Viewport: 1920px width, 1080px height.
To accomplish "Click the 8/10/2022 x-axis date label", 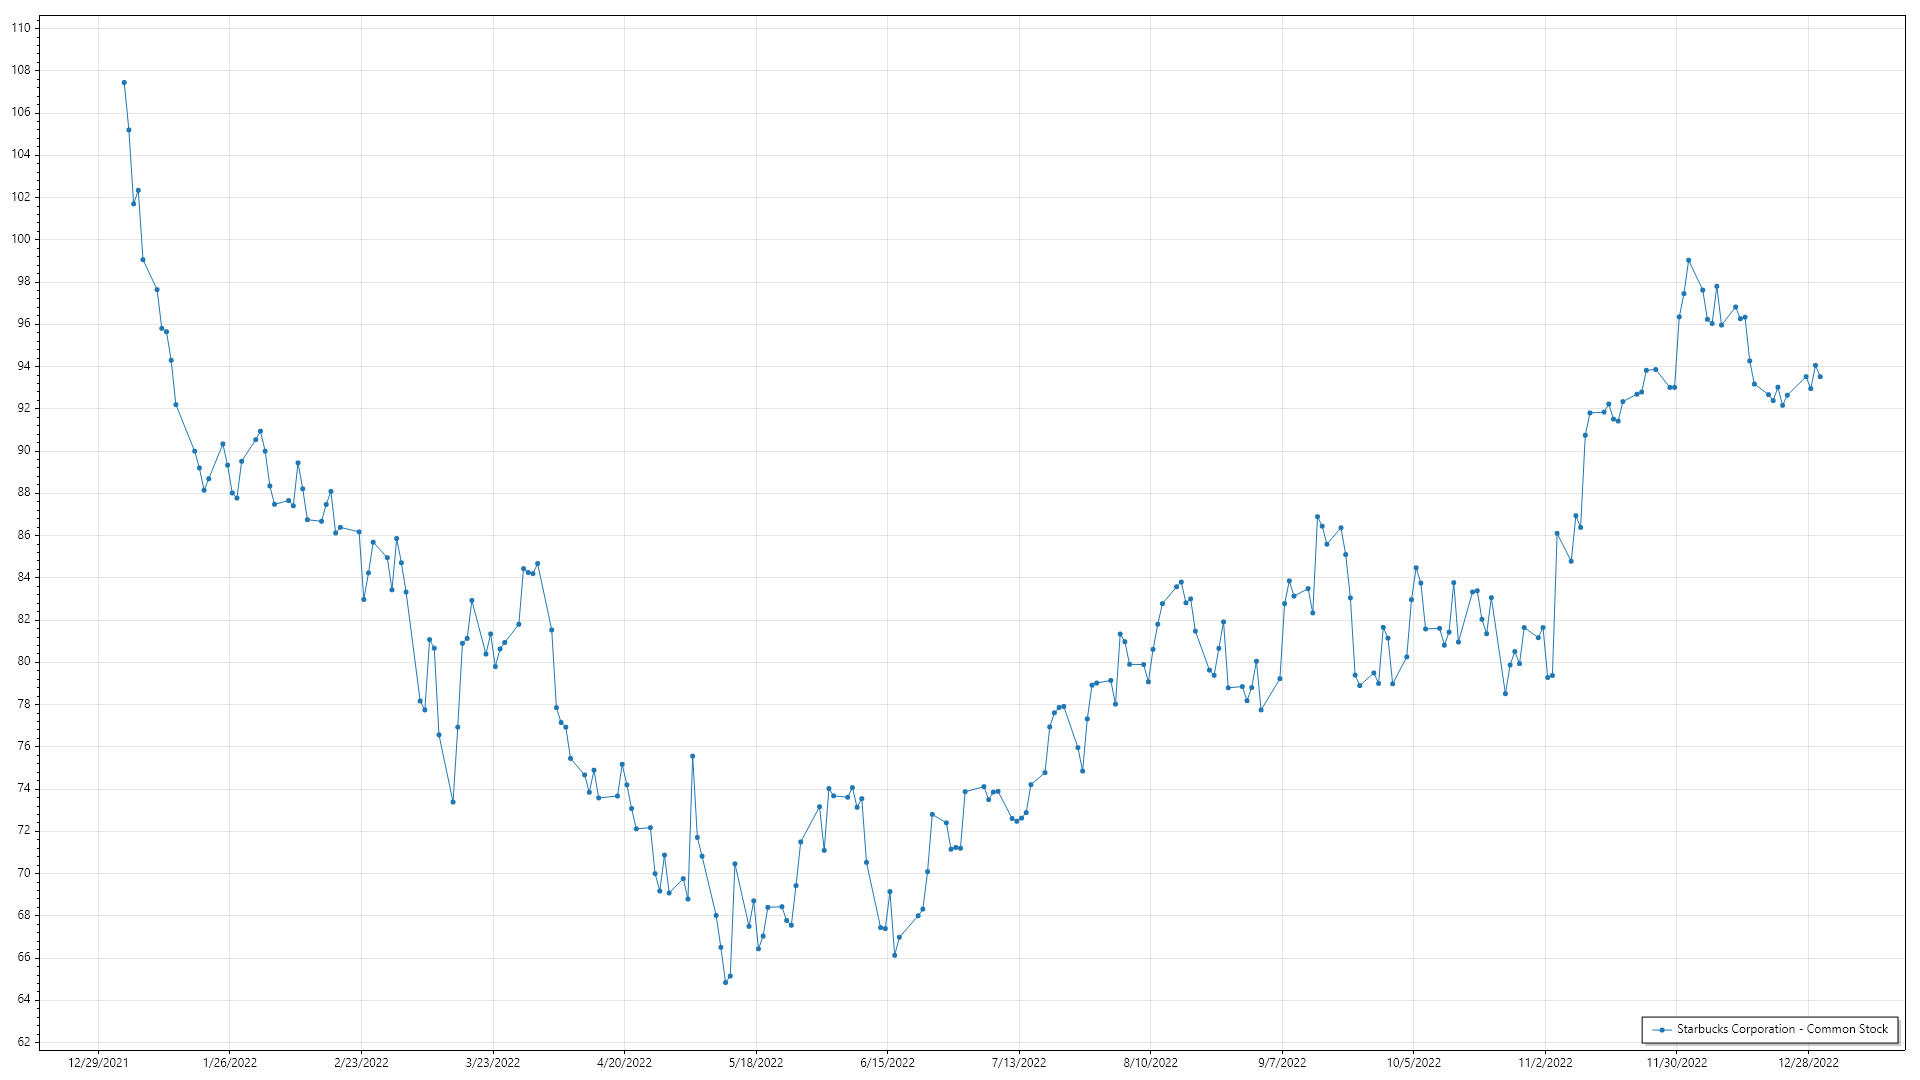I will (1150, 1062).
